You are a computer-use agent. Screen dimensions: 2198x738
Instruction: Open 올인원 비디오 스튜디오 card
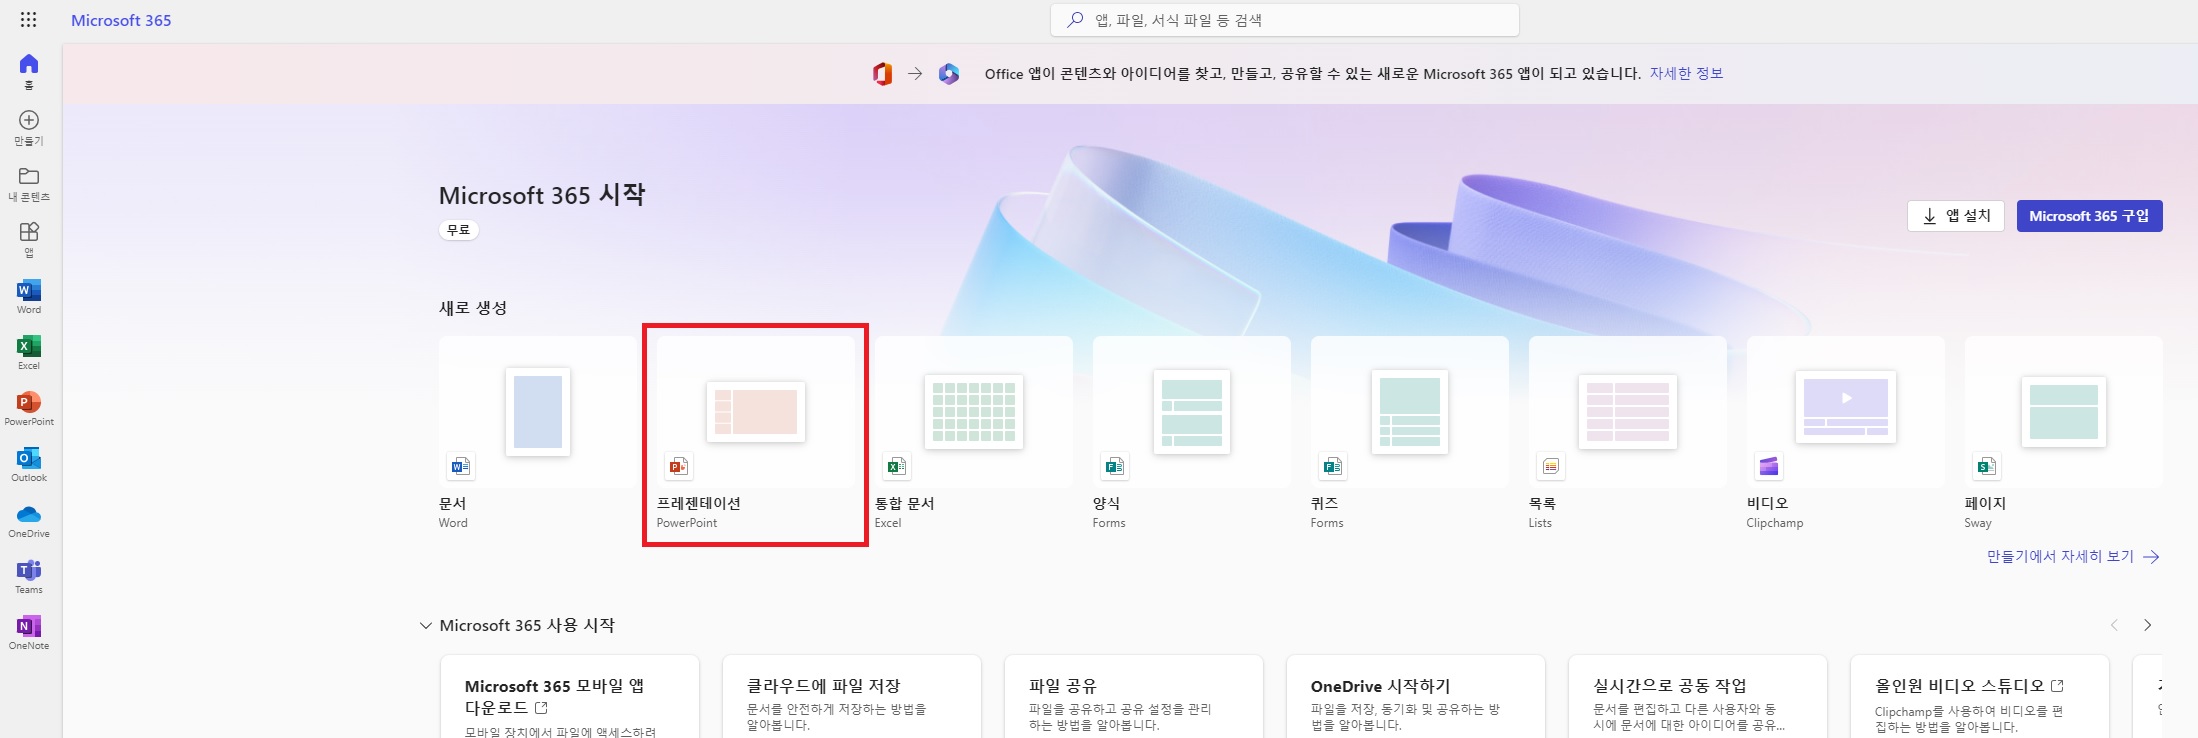coord(1980,697)
